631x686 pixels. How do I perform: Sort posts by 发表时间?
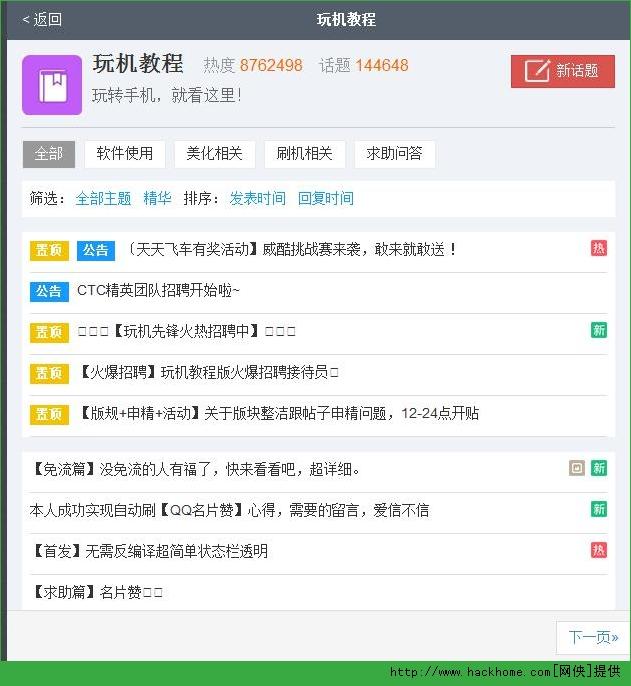pyautogui.click(x=257, y=198)
